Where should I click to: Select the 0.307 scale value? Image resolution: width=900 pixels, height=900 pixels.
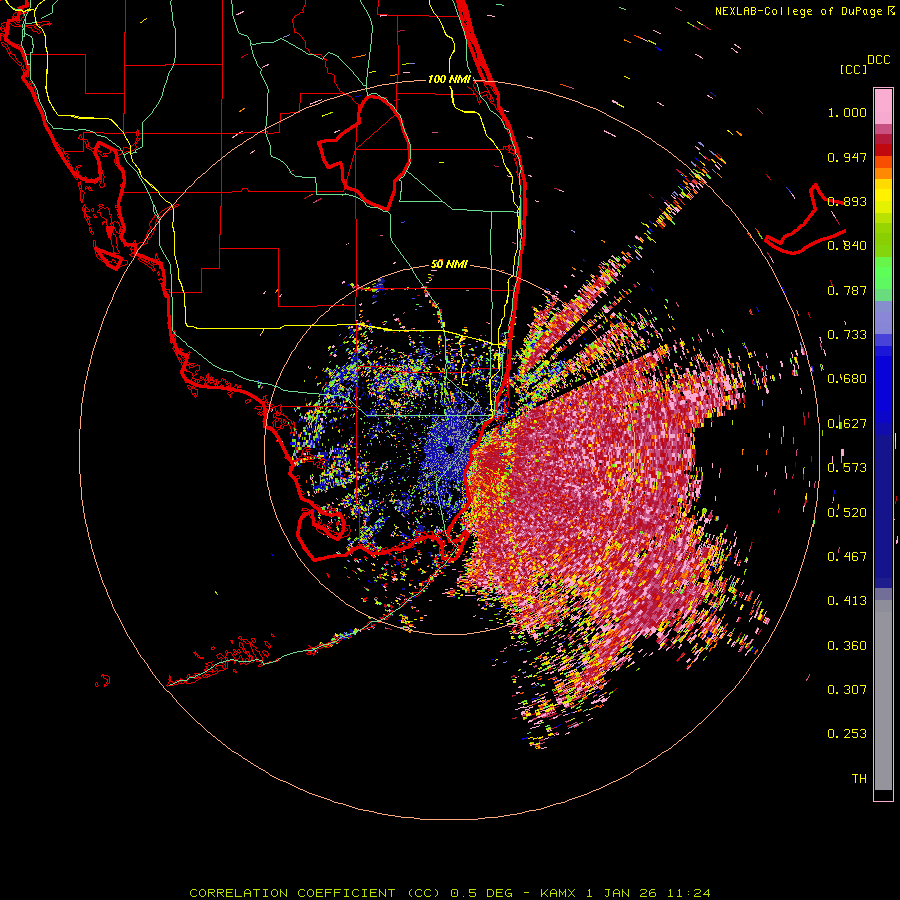(847, 690)
